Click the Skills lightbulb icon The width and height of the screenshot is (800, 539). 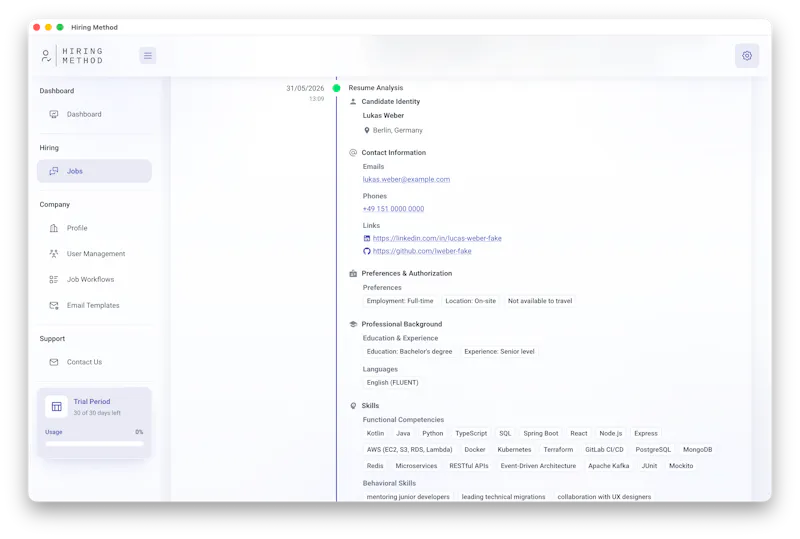353,406
